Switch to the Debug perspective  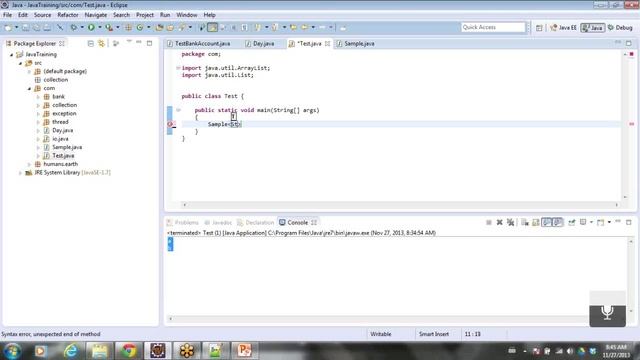tap(620, 28)
